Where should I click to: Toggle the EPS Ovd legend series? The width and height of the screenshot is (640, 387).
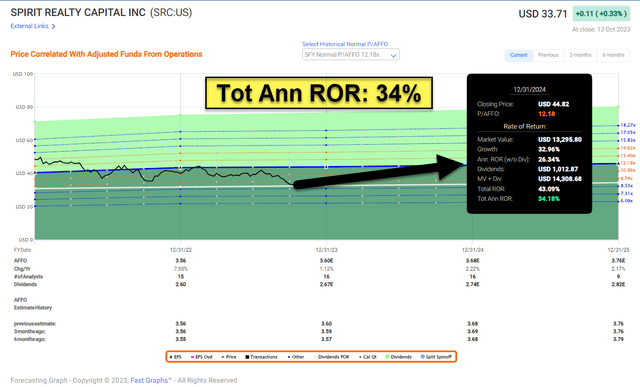202,357
